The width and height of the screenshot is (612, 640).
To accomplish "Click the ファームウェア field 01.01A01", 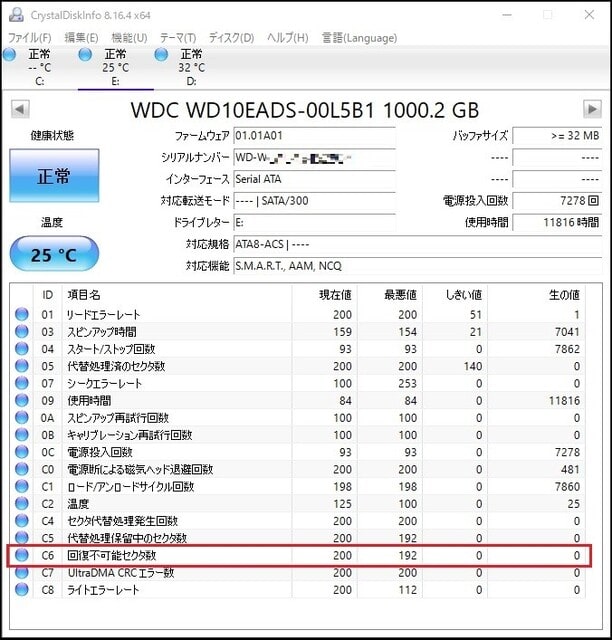I will 314,136.
